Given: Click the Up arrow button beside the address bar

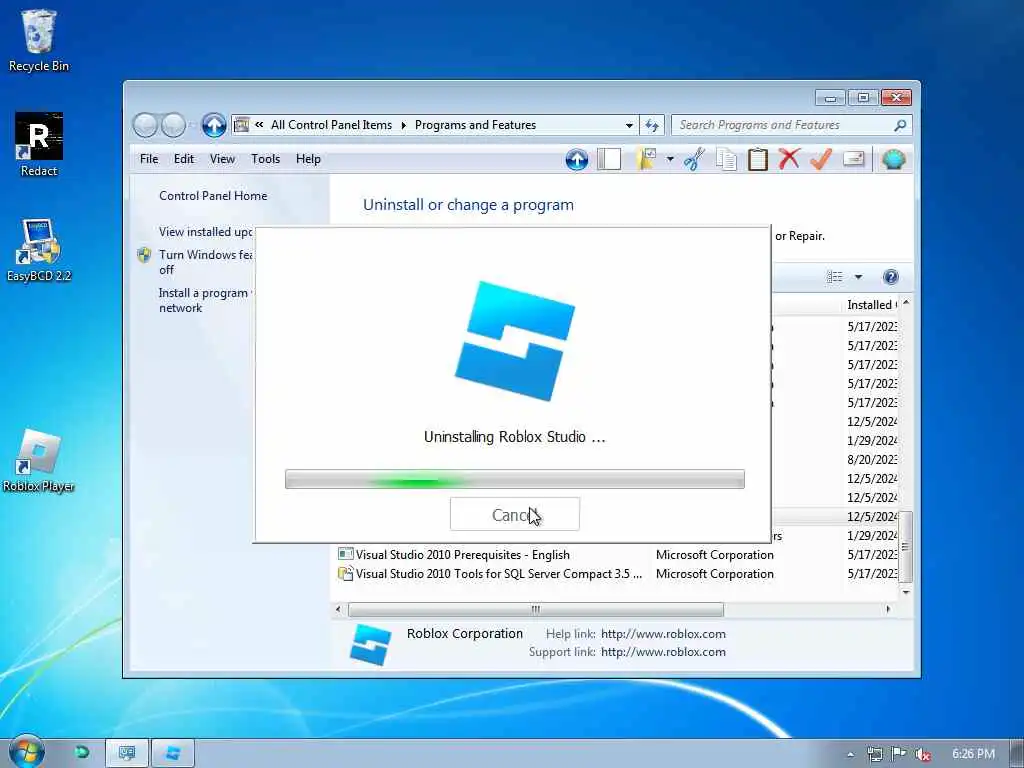Looking at the screenshot, I should coord(214,125).
